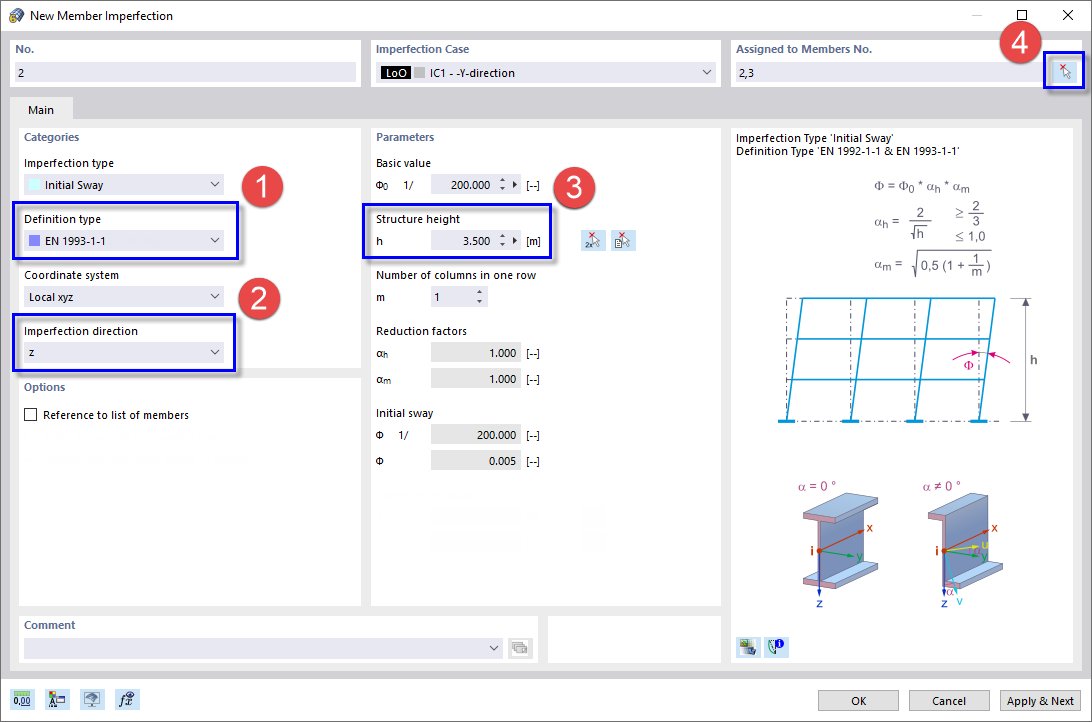Switch to the Main tab
Image resolution: width=1092 pixels, height=722 pixels.
tap(41, 110)
